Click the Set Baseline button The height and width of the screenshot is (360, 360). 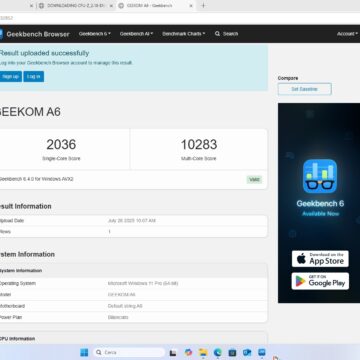305,89
